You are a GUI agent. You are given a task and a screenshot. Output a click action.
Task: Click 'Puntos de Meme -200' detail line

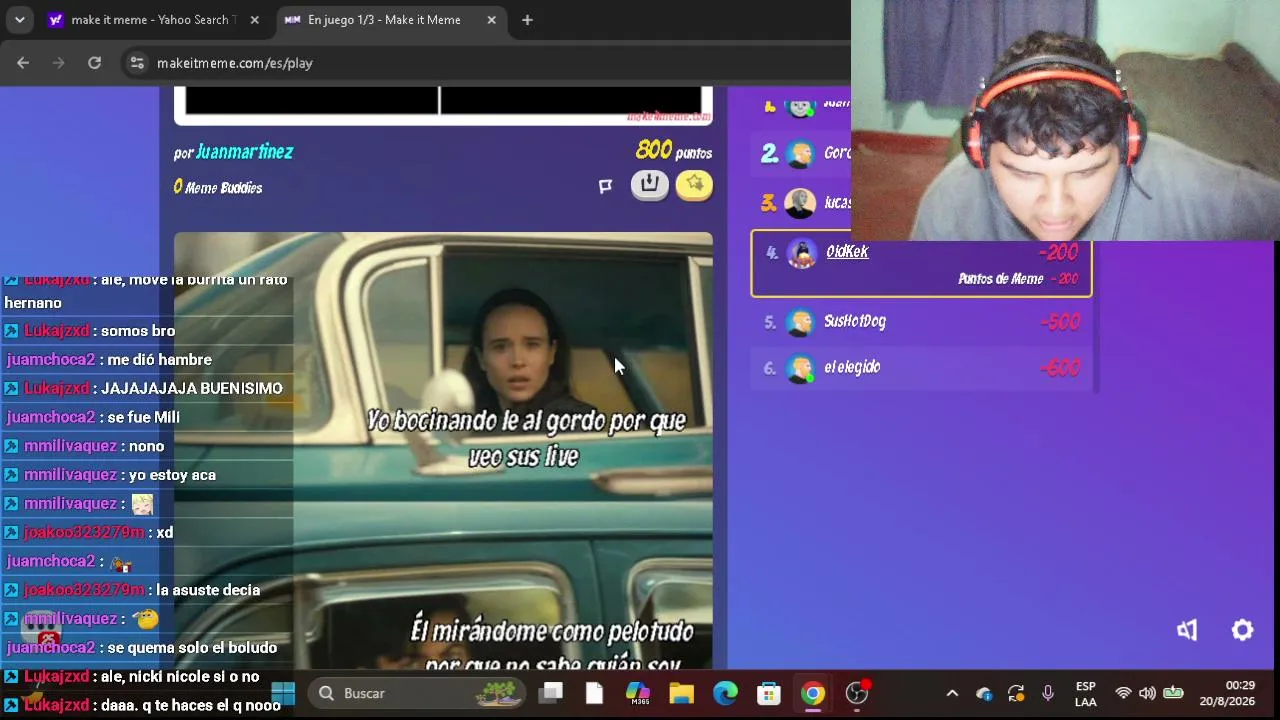coord(1018,279)
